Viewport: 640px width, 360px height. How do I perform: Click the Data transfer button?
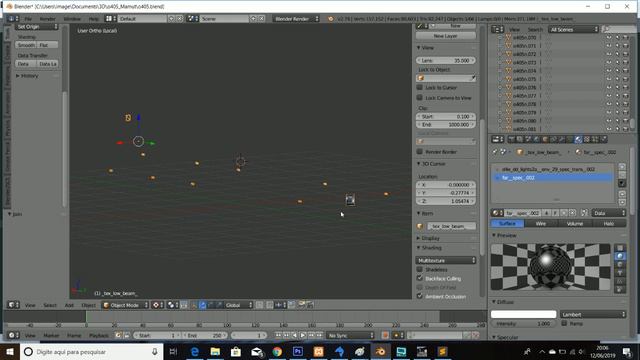tap(26, 64)
